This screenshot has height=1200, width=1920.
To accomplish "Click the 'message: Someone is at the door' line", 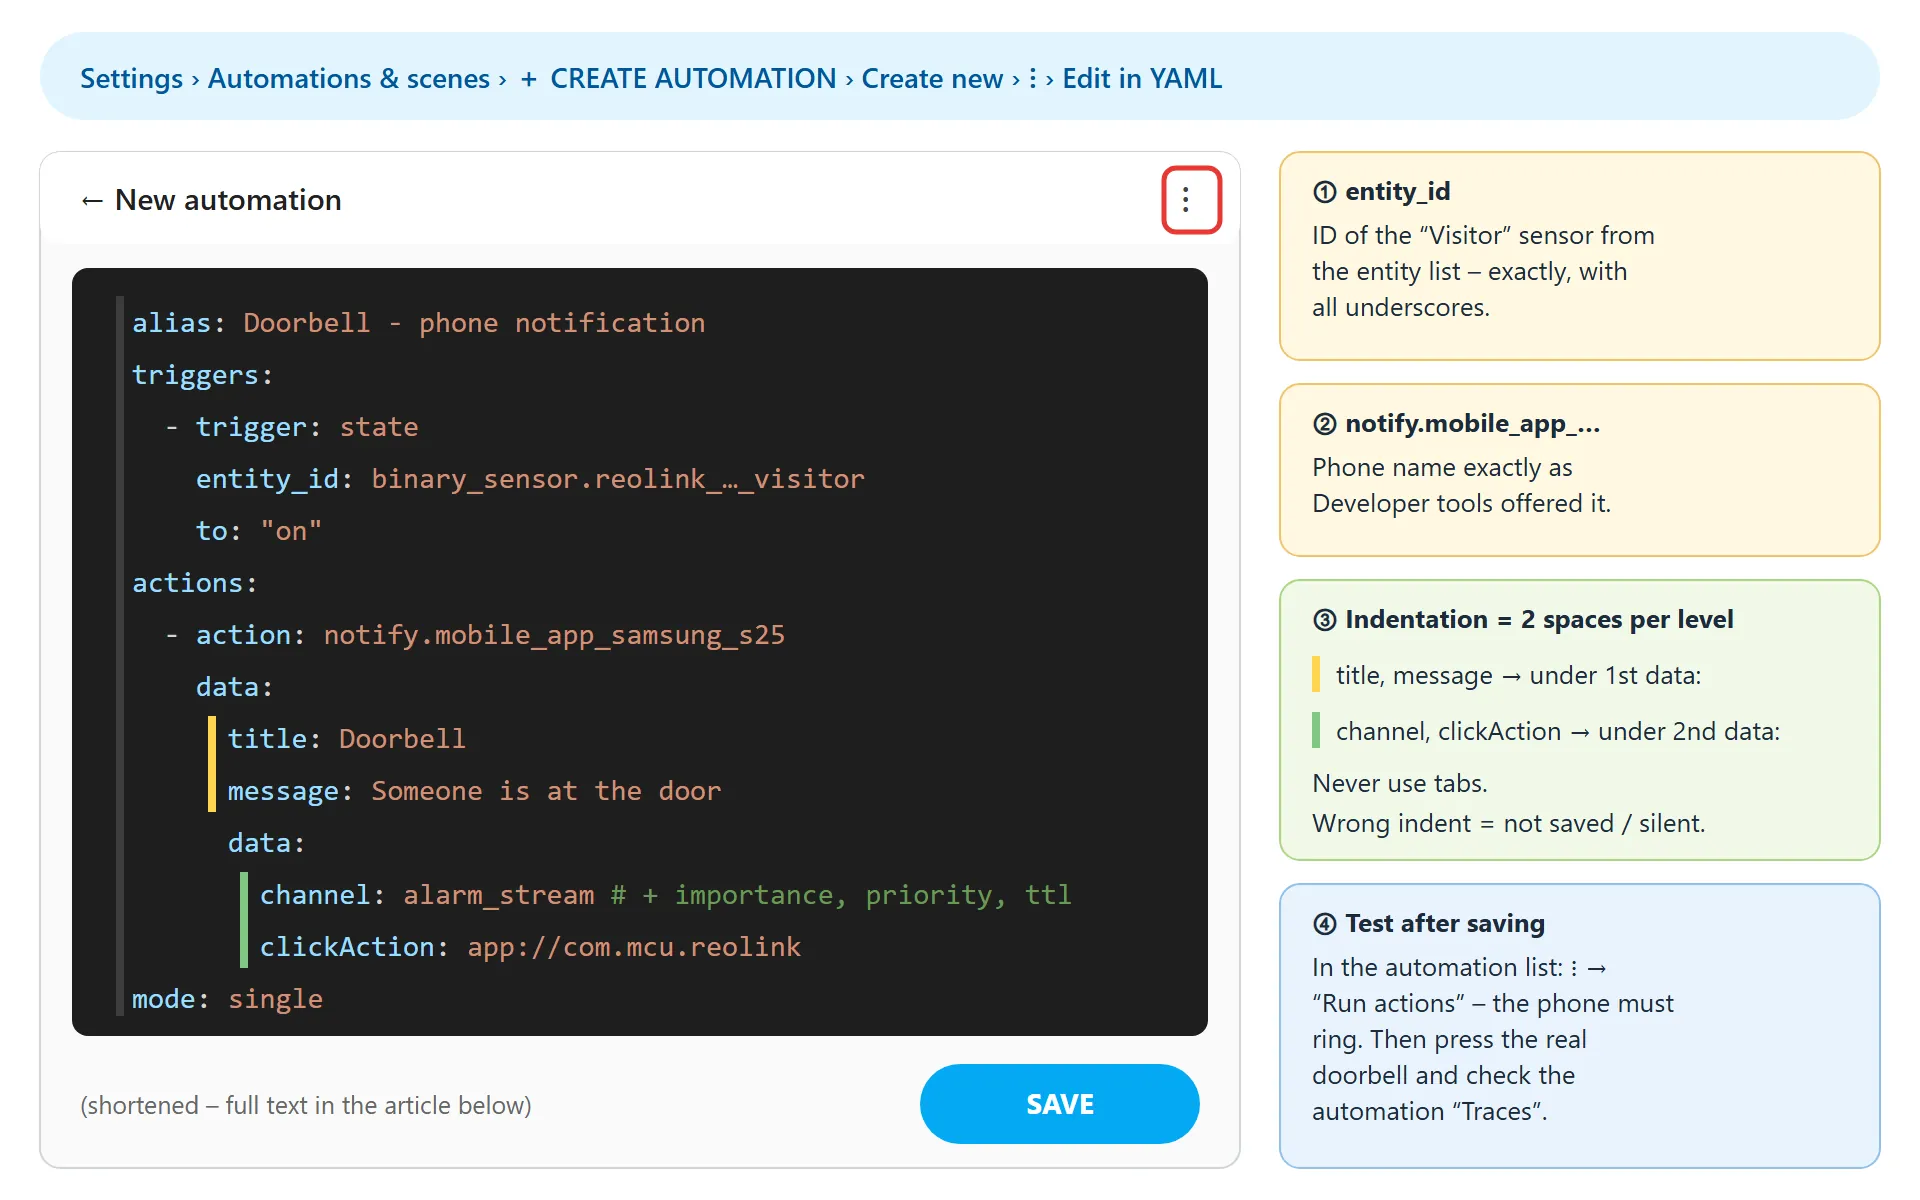I will (x=474, y=791).
